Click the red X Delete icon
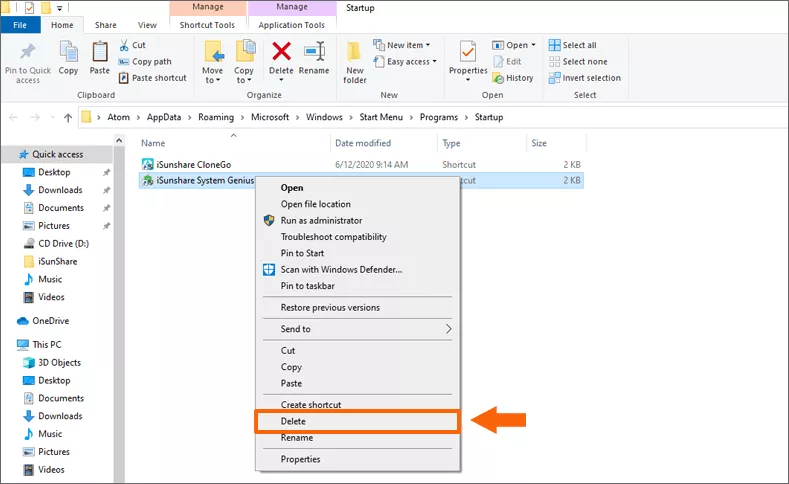The width and height of the screenshot is (789, 484). pos(281,51)
